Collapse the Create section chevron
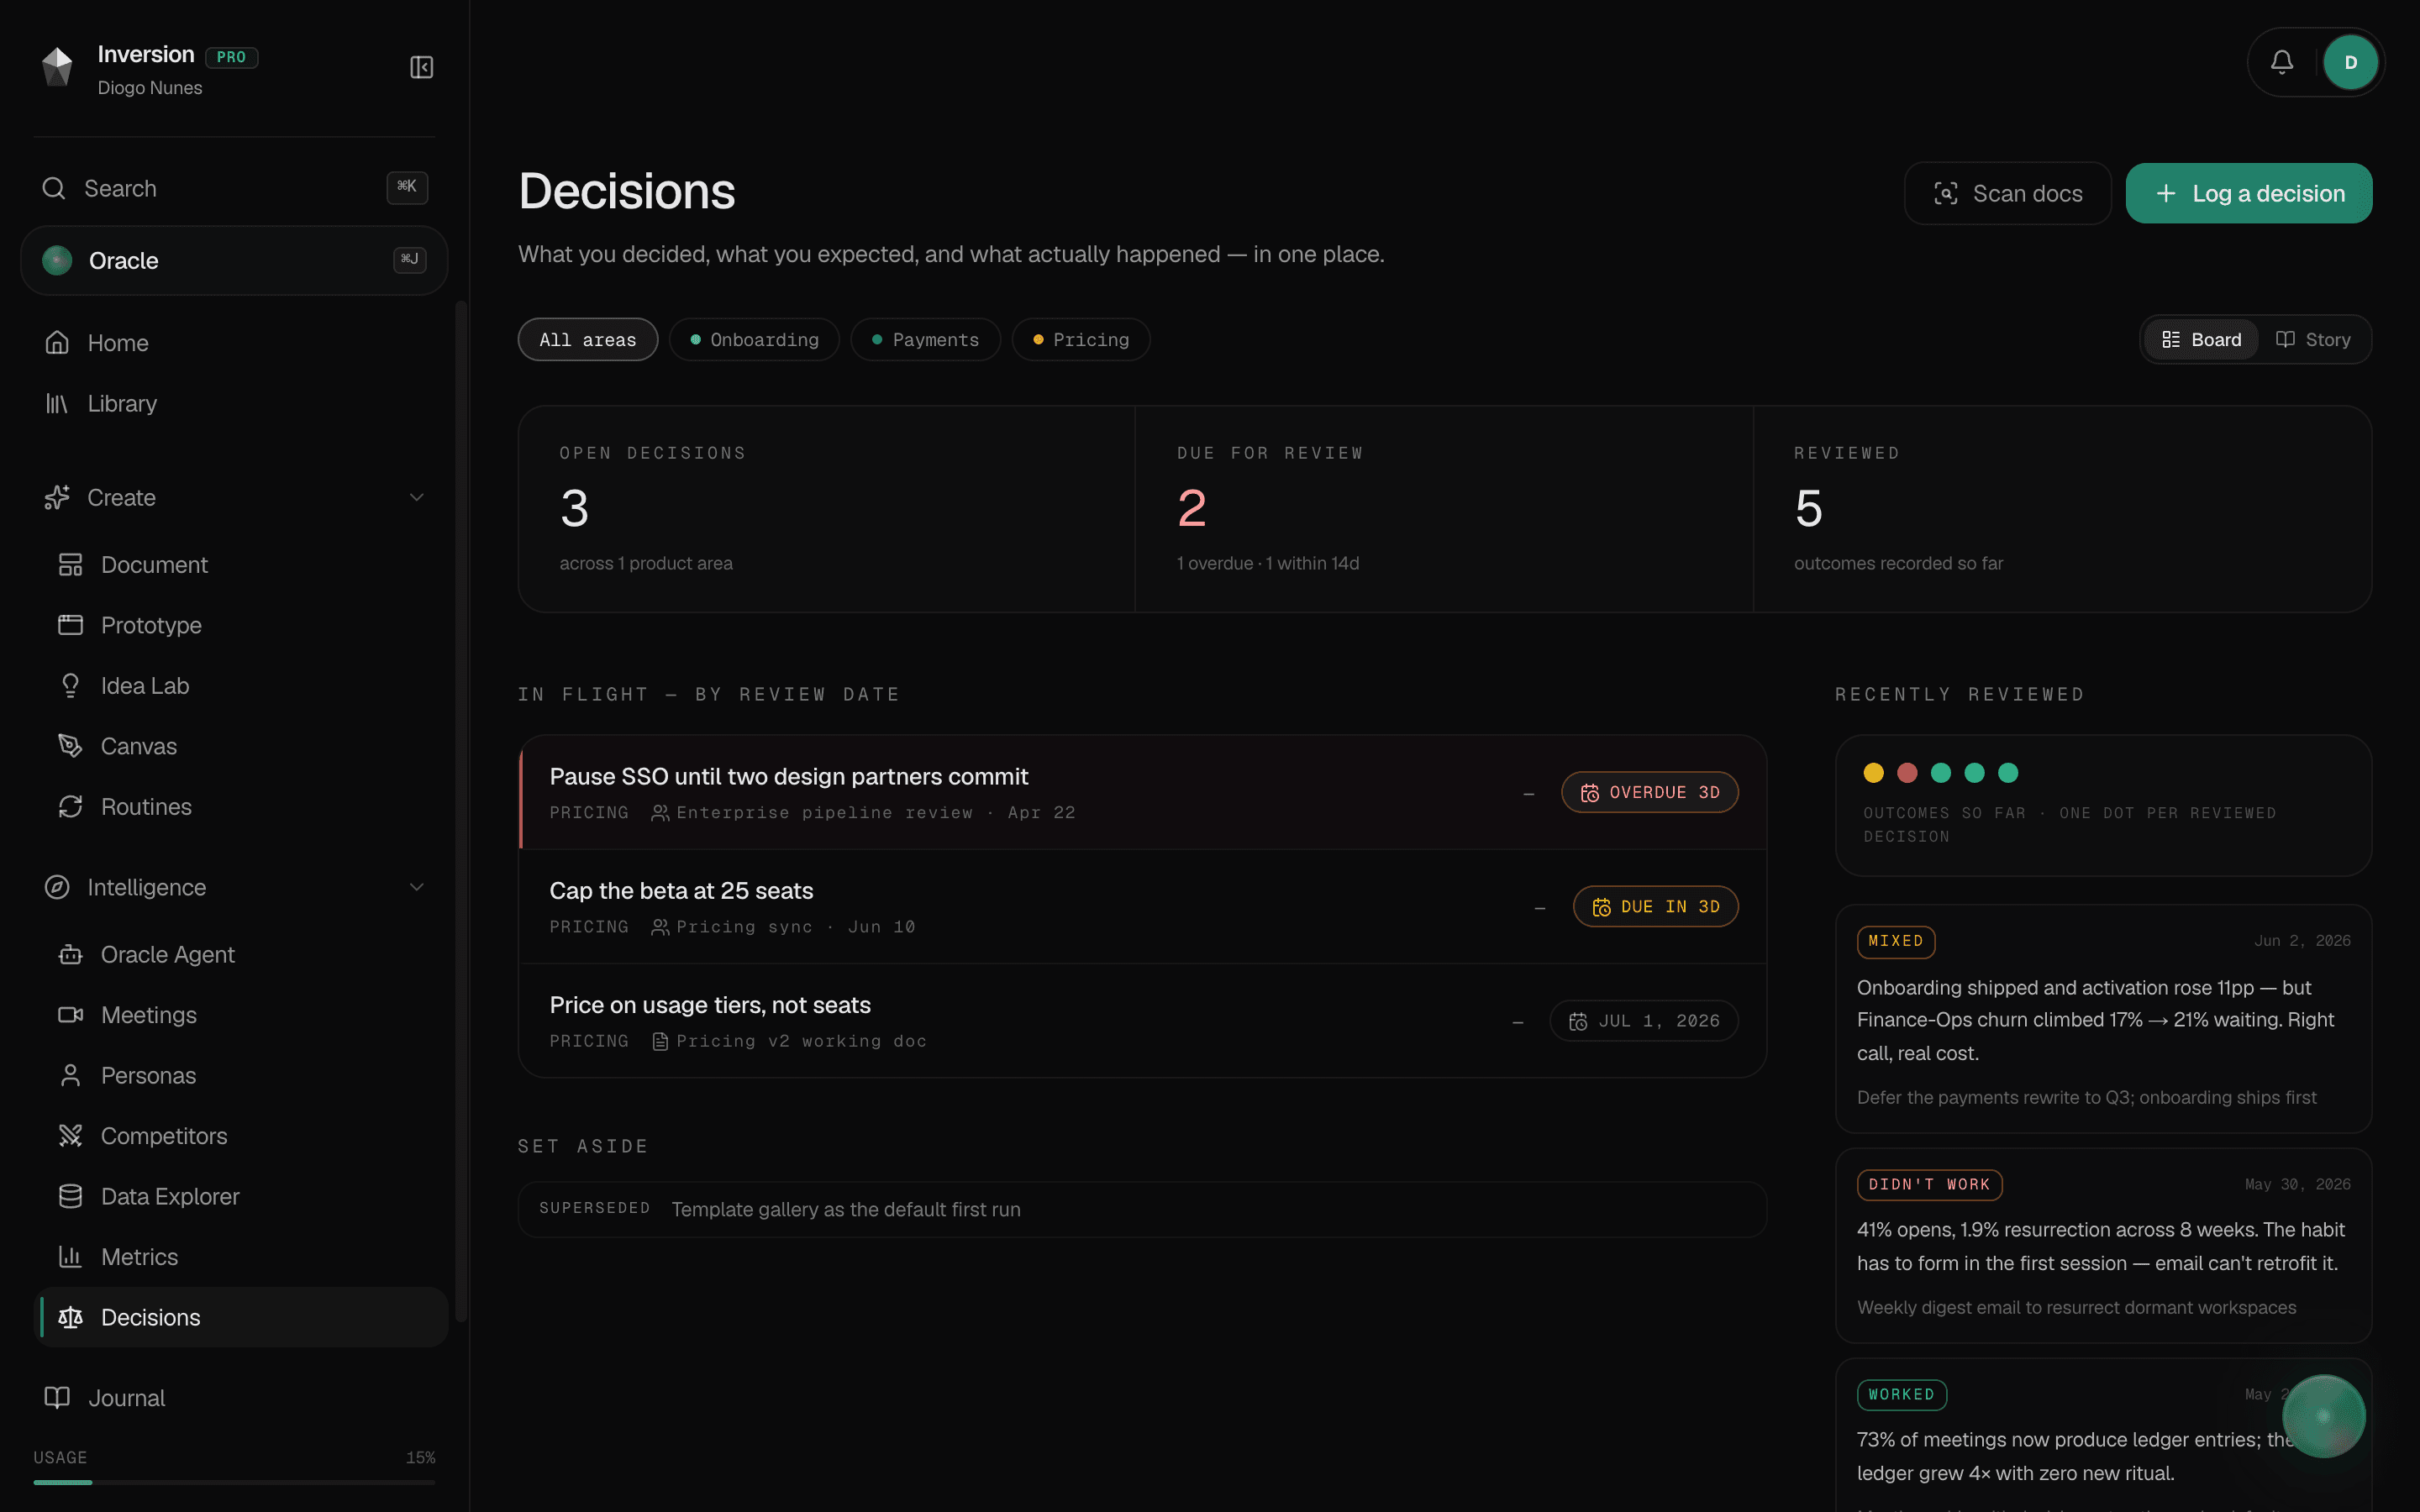This screenshot has width=2420, height=1512. (417, 497)
